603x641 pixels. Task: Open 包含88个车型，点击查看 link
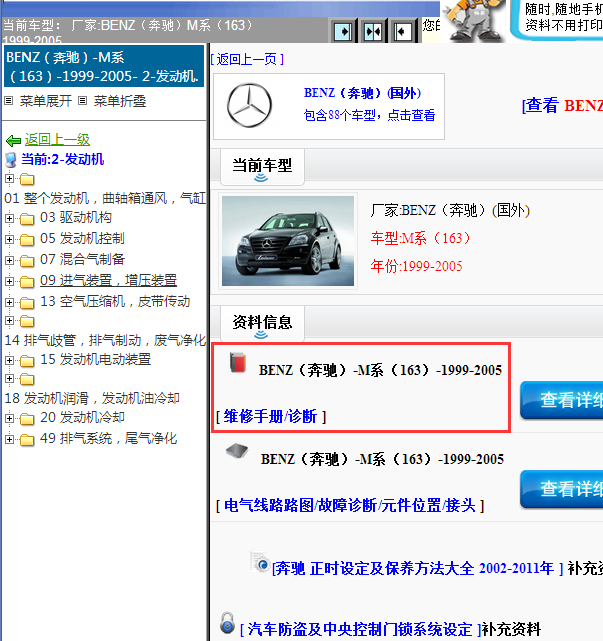pyautogui.click(x=370, y=115)
